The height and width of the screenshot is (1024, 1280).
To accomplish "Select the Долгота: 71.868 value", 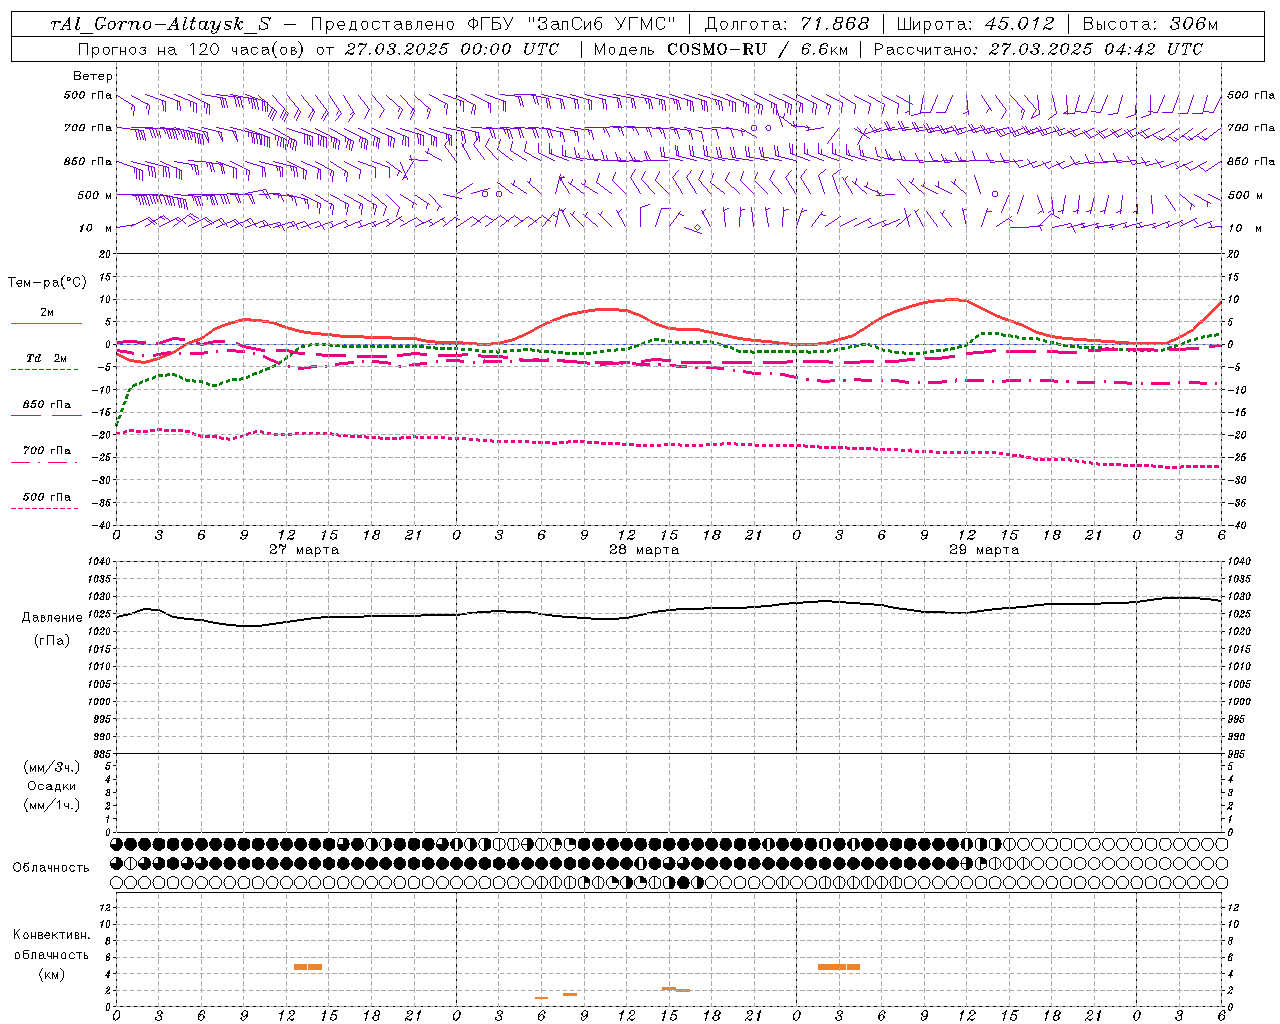I will pos(788,25).
